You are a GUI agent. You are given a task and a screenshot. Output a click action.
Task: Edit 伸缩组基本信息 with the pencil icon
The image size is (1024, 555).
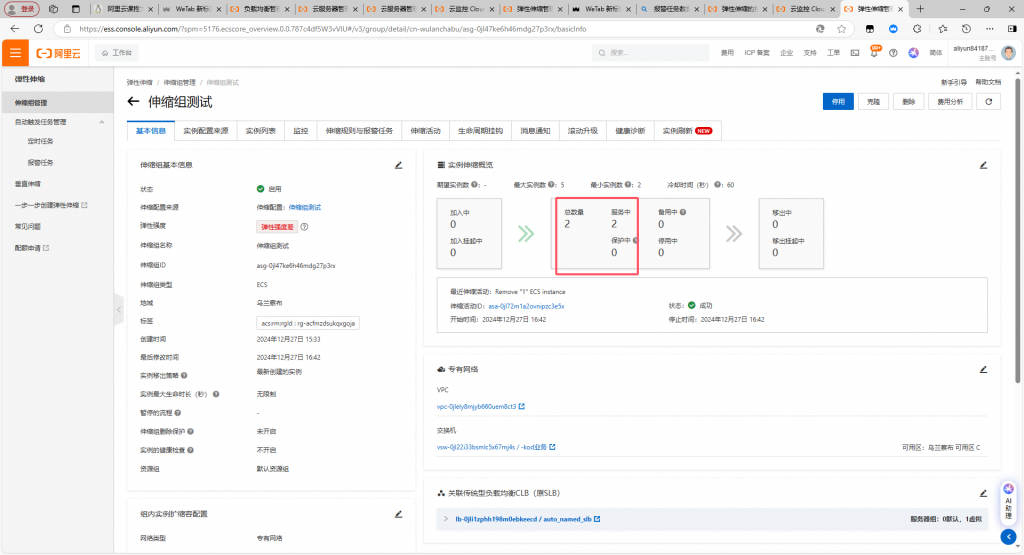398,165
